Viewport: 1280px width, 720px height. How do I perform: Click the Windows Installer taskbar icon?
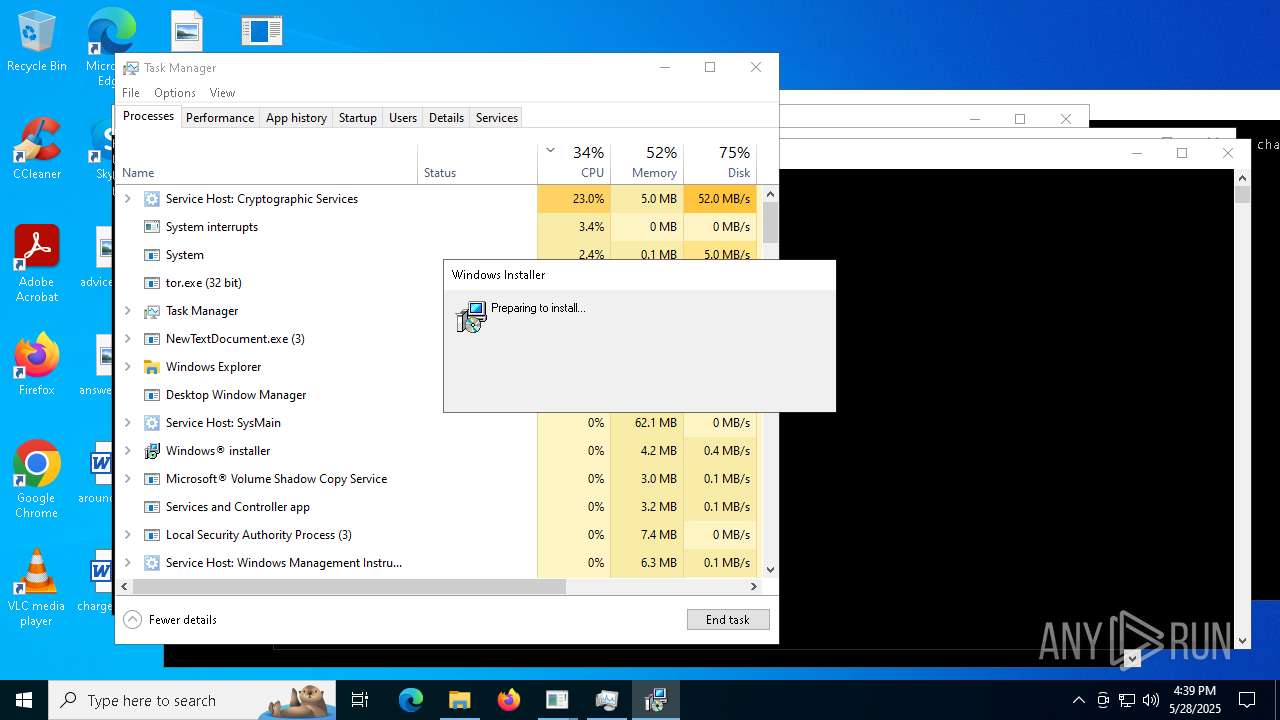tap(655, 700)
